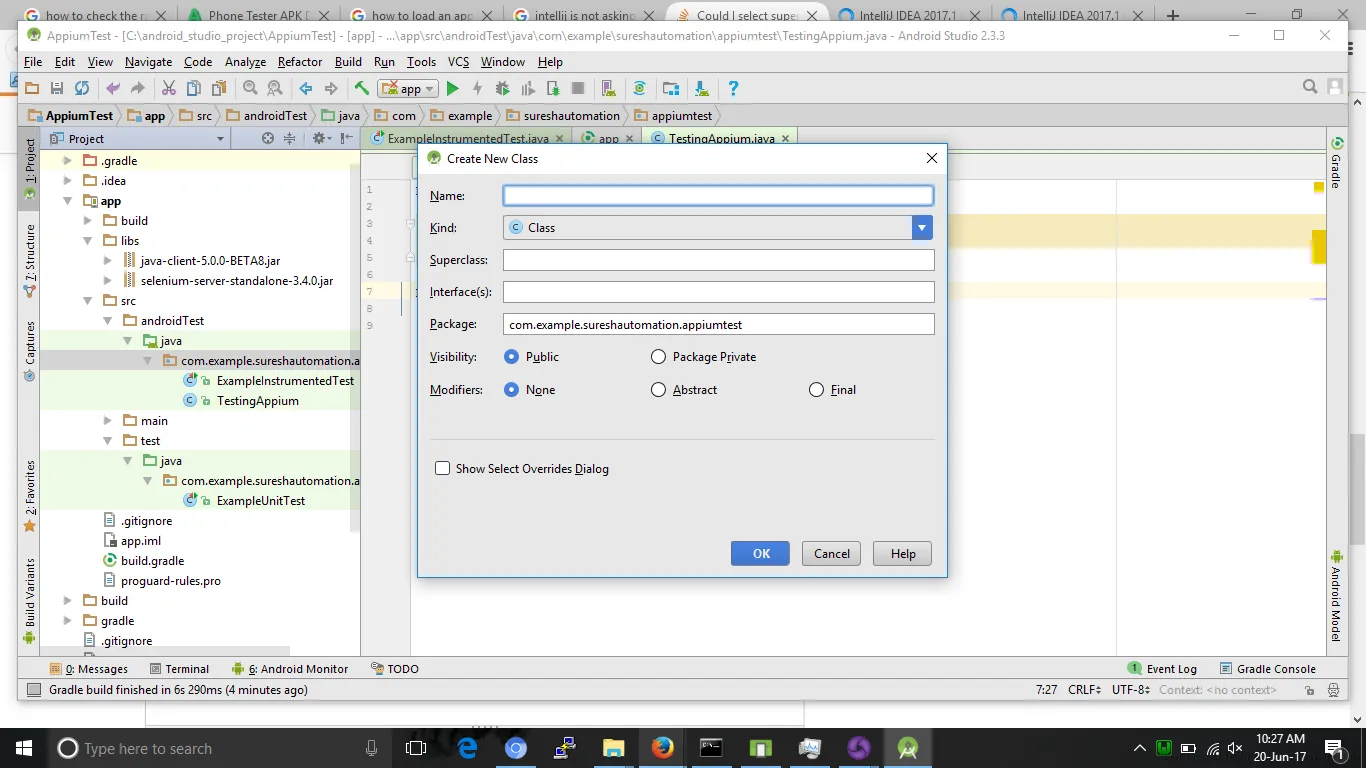Click the Name input field
This screenshot has width=1366, height=768.
(718, 196)
